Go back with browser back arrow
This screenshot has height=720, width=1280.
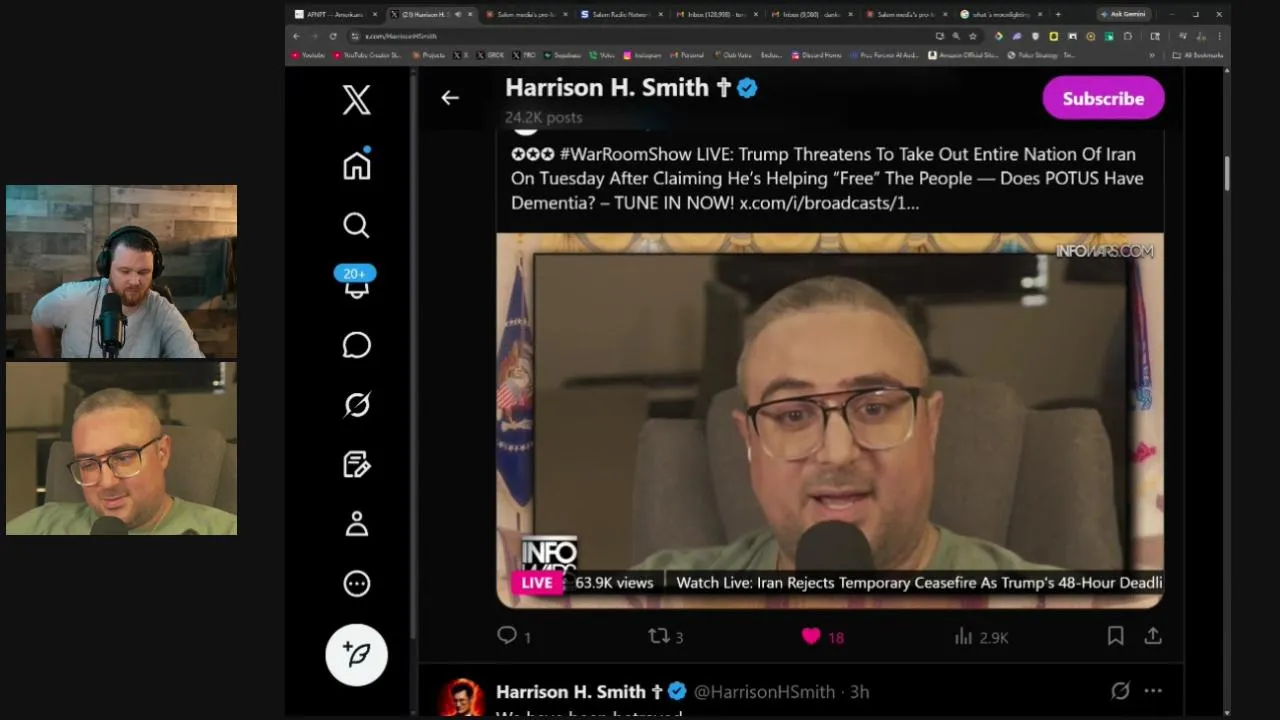coord(296,36)
